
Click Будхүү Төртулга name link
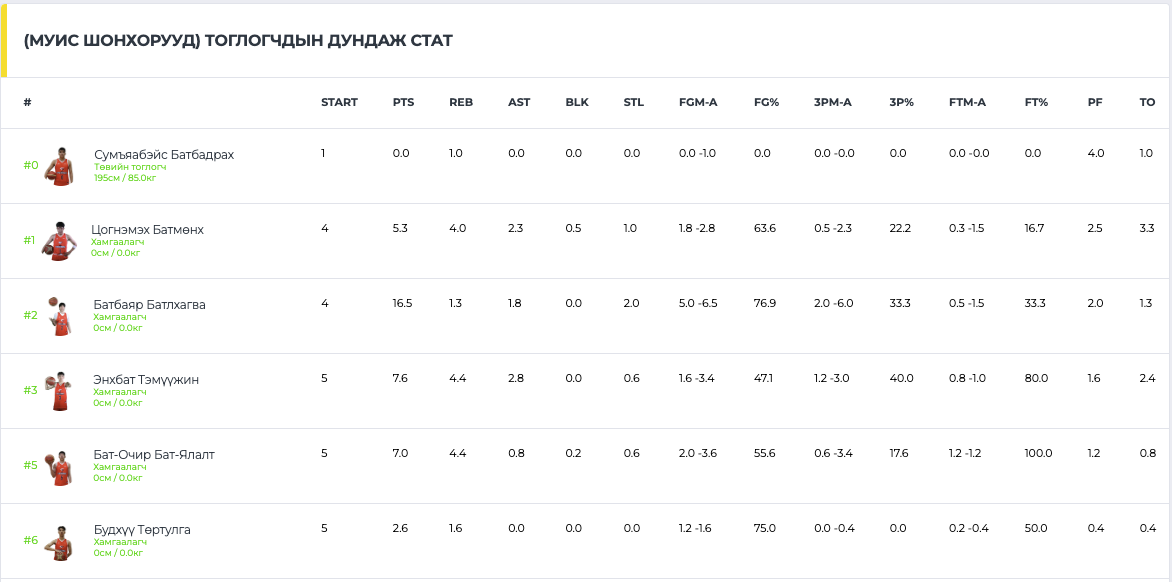click(x=142, y=530)
